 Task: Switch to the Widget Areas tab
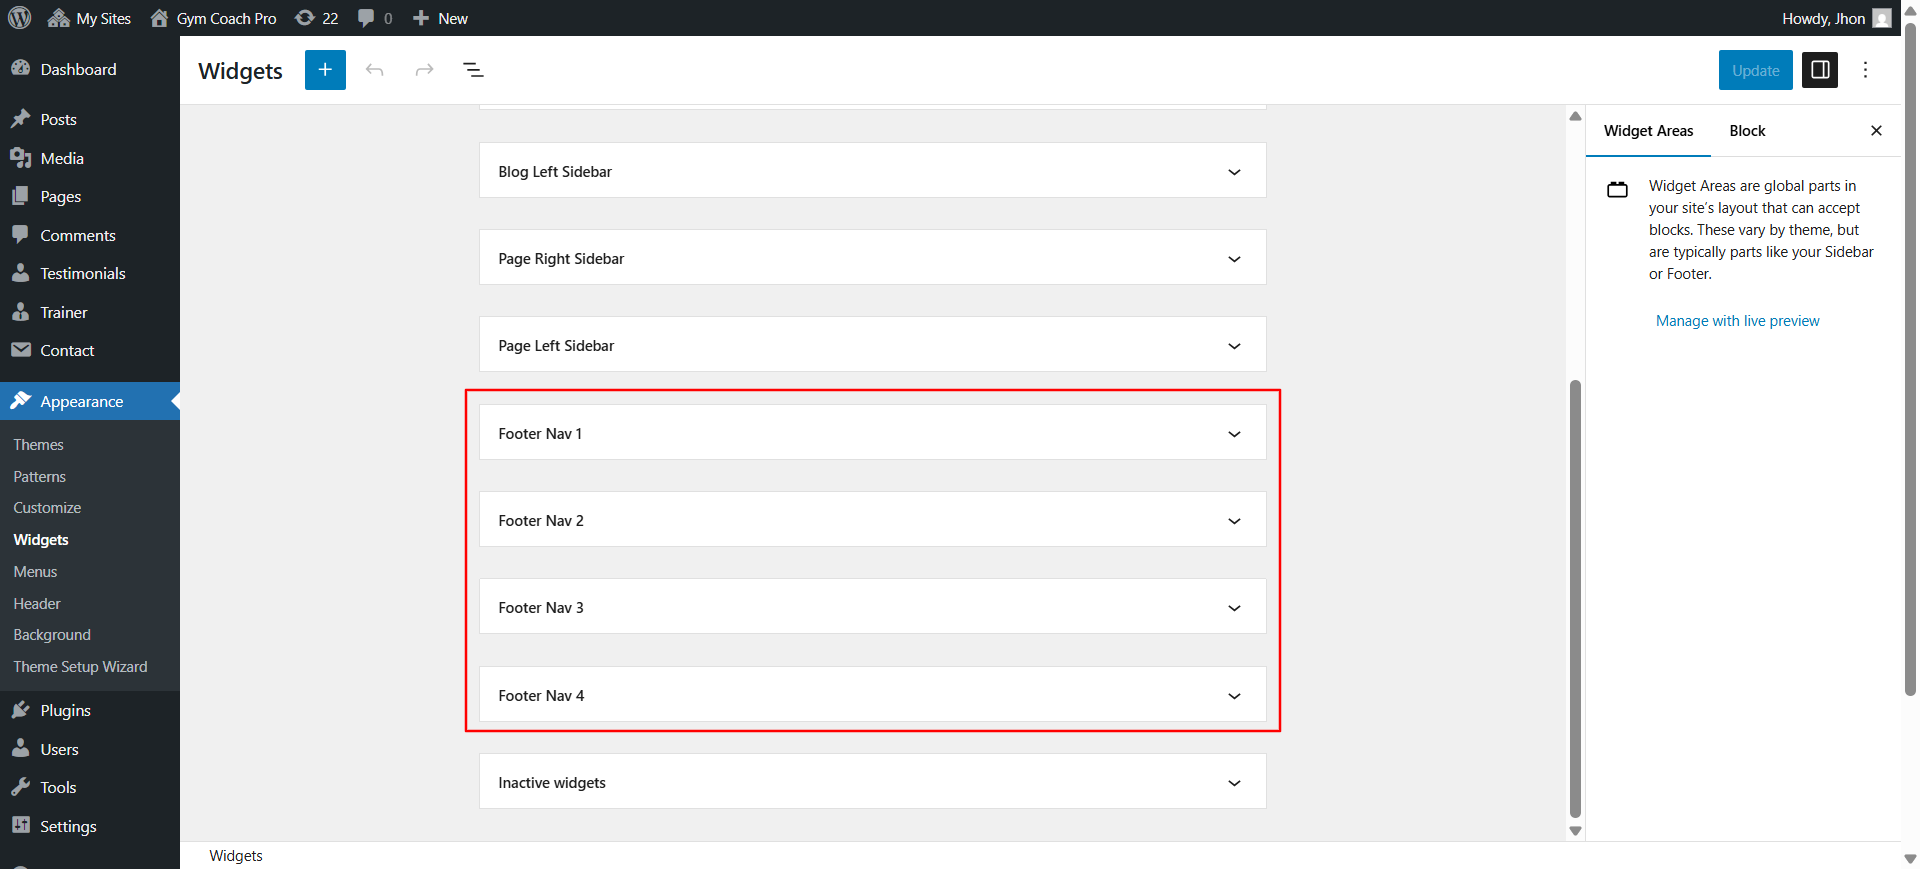click(x=1648, y=131)
